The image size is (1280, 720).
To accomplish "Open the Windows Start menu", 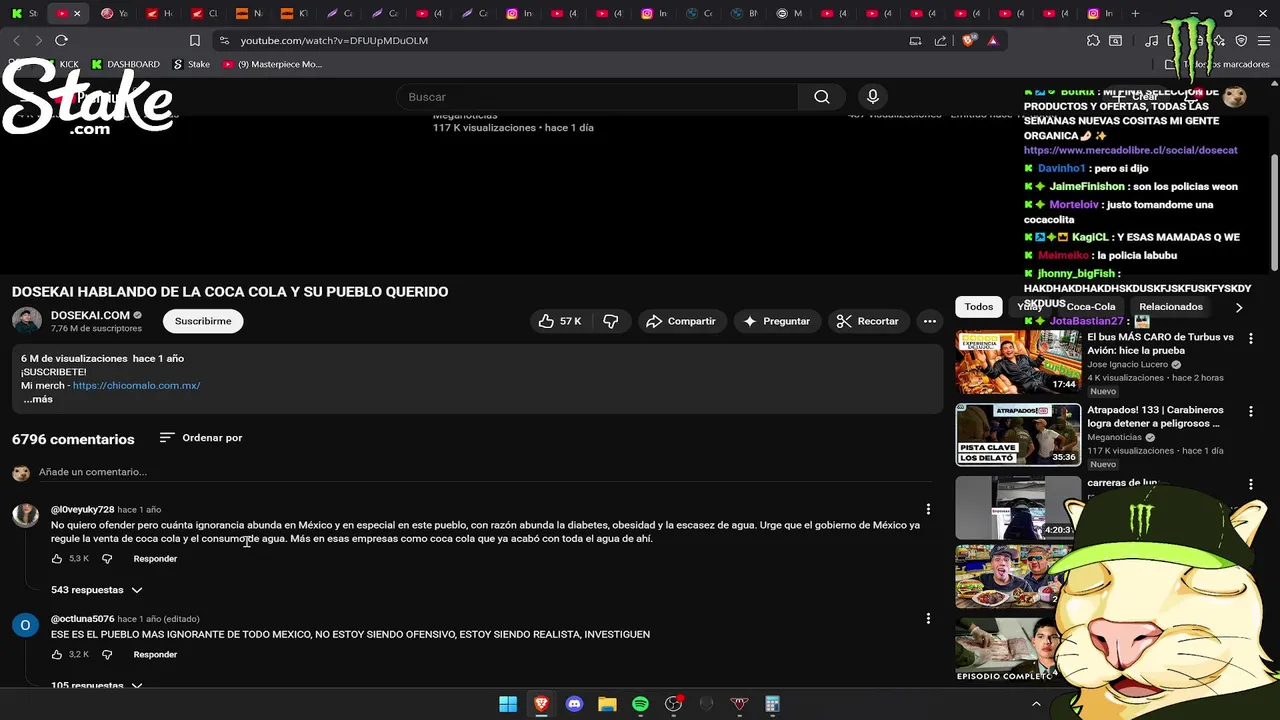I will coord(508,704).
